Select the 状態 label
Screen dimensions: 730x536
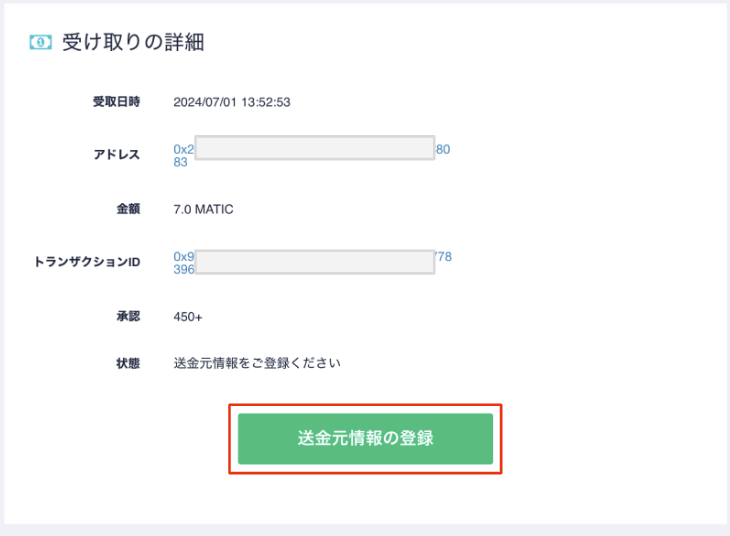point(128,362)
